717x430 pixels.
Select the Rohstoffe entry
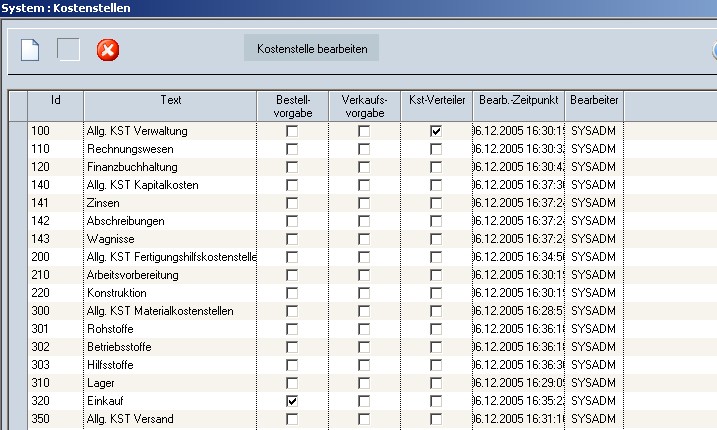point(111,329)
